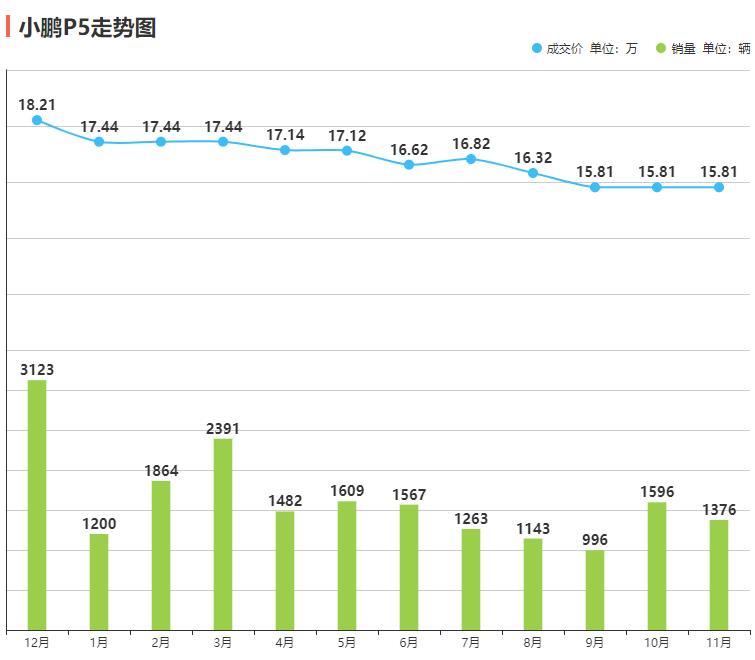Click the 18.21 price label
Viewport: 755px width, 660px height.
(37, 104)
